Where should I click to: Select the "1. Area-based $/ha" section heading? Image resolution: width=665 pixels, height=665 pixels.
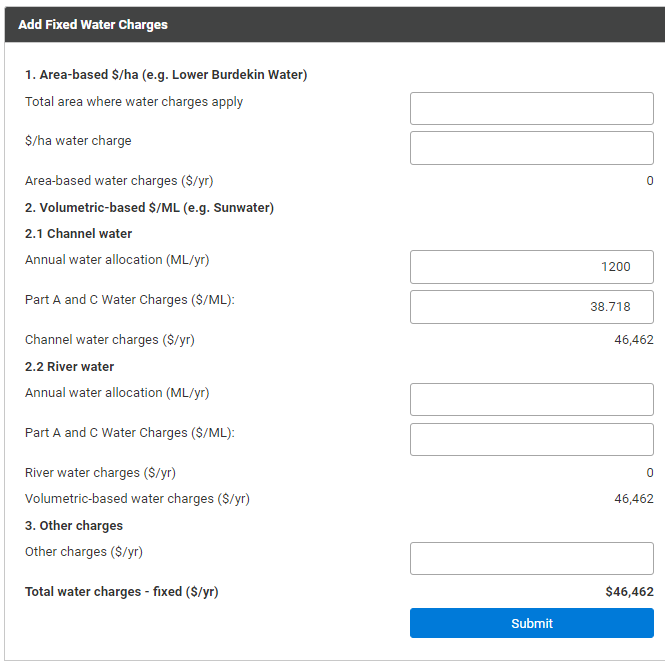(x=166, y=75)
